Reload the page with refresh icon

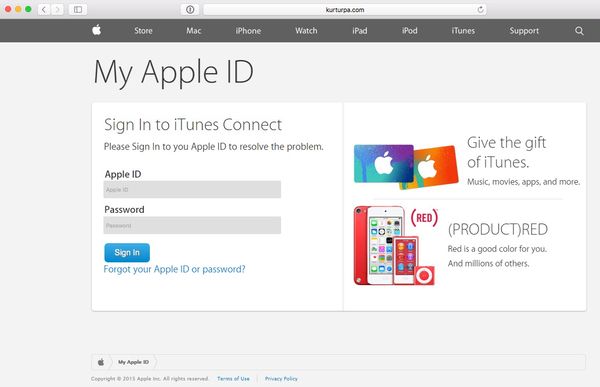pos(480,10)
